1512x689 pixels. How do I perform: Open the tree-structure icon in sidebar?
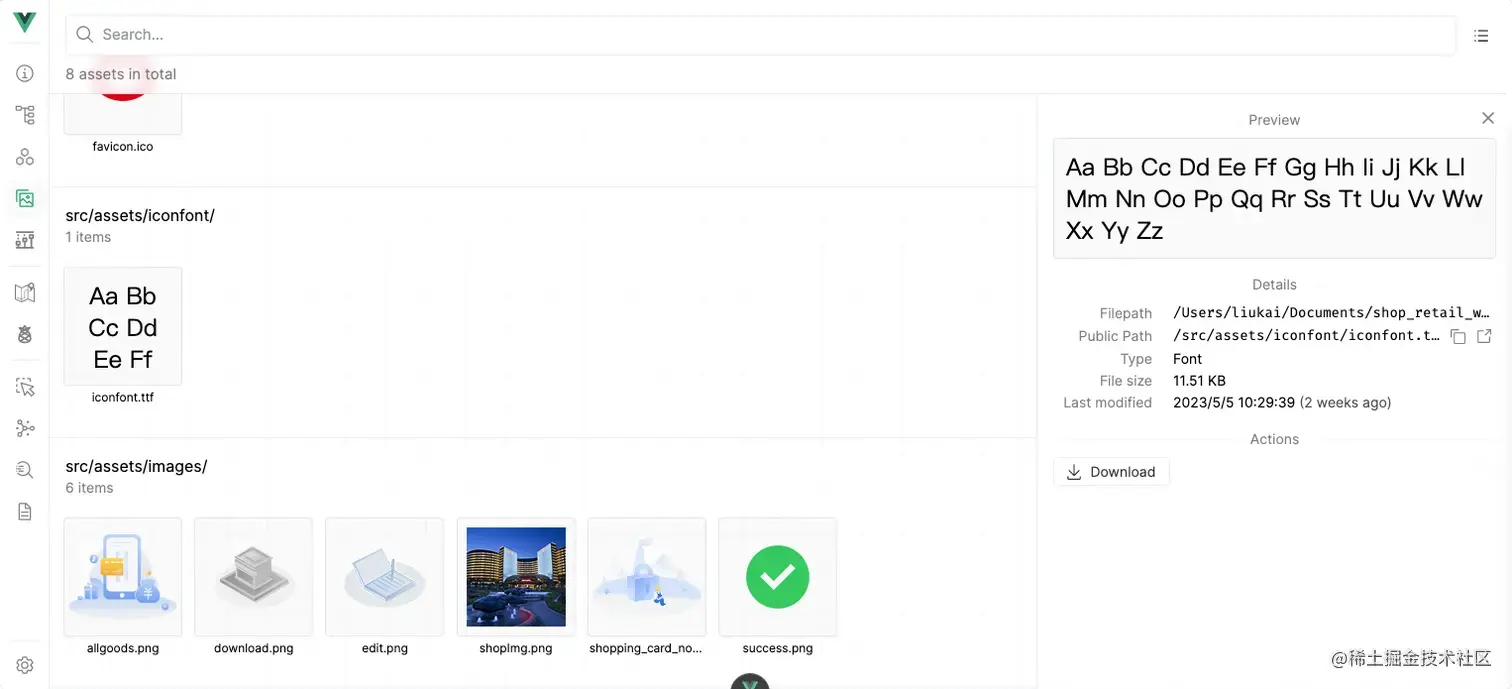(x=25, y=115)
